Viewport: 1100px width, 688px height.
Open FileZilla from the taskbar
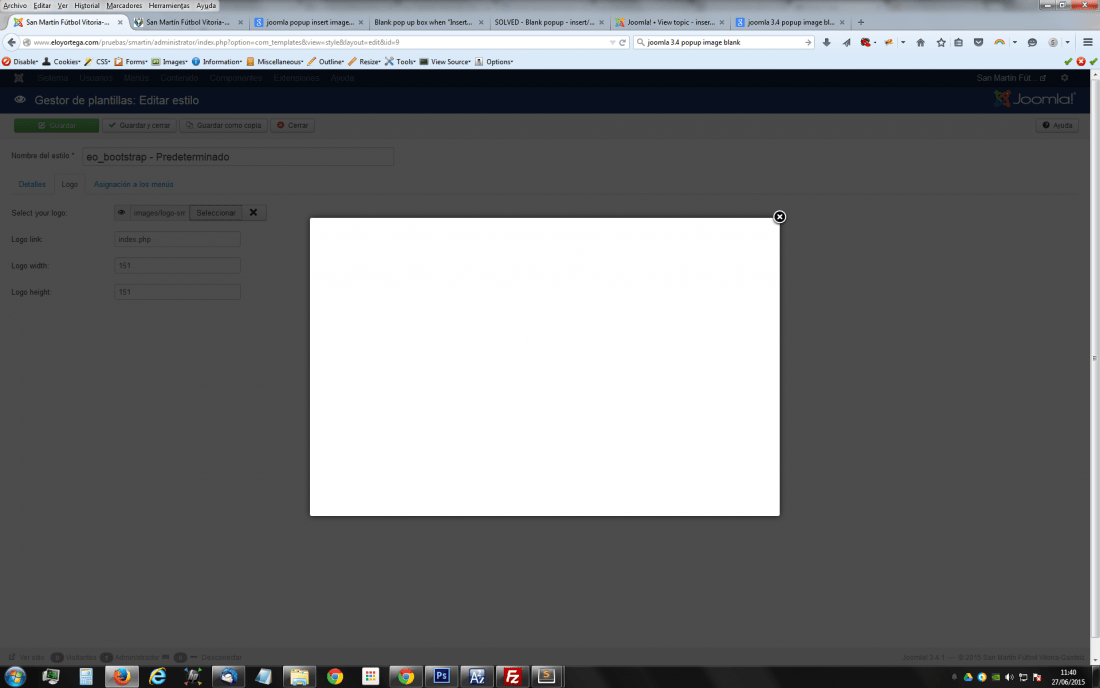pos(512,677)
